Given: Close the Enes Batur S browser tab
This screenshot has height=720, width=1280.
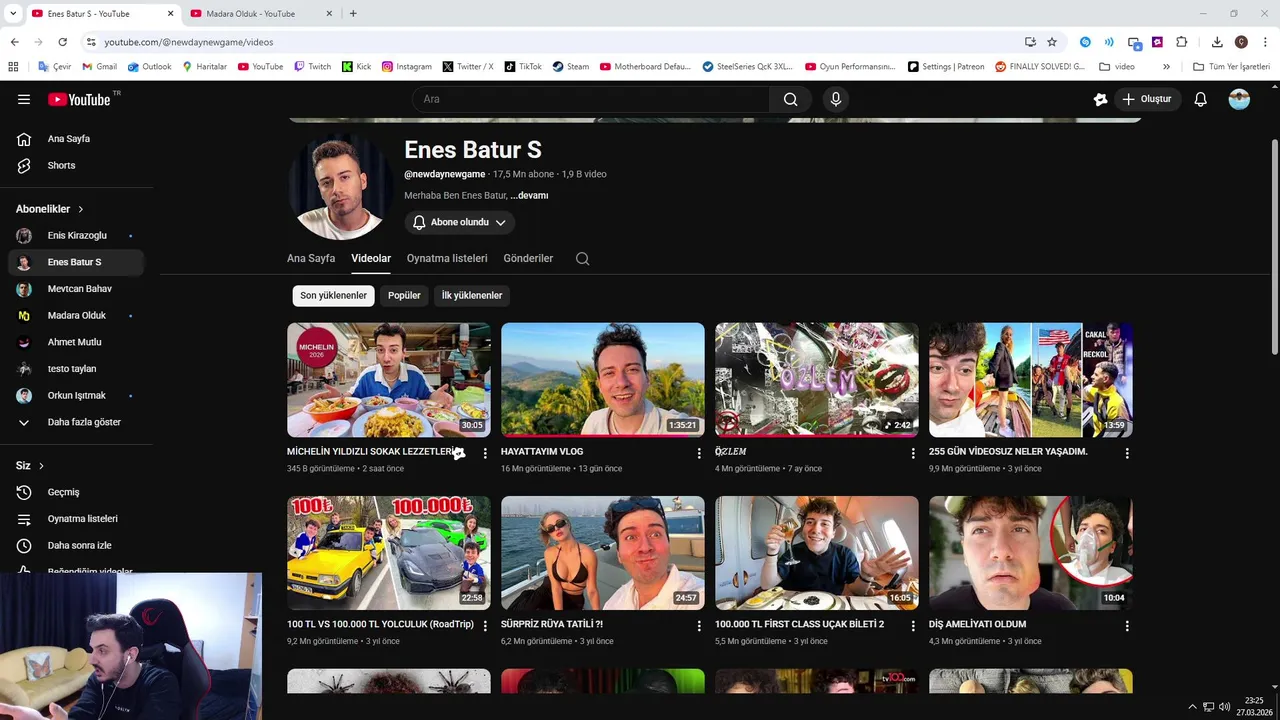Looking at the screenshot, I should (x=170, y=14).
